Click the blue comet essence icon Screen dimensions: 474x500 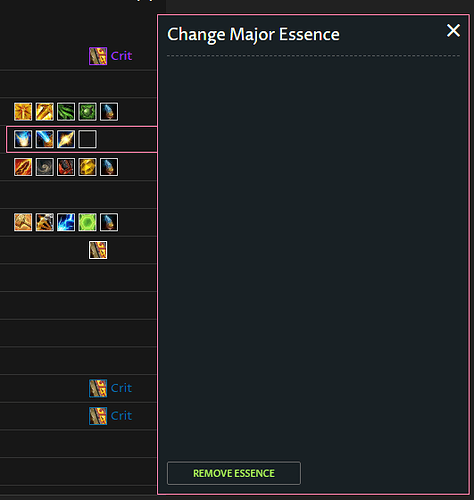(45, 139)
